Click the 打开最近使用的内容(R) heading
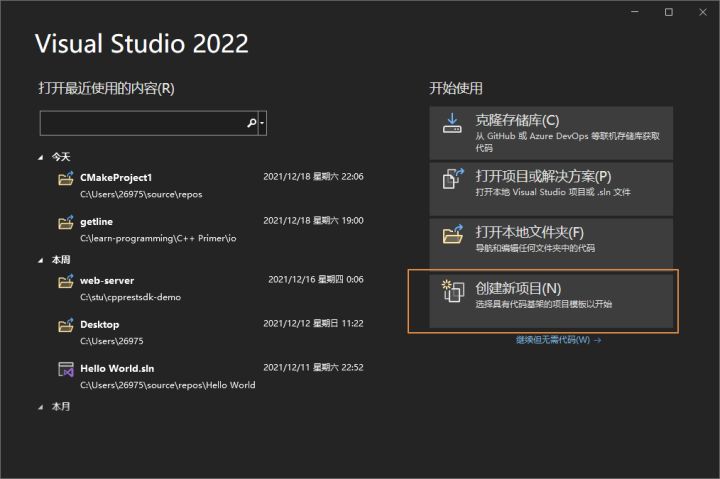 (x=107, y=88)
